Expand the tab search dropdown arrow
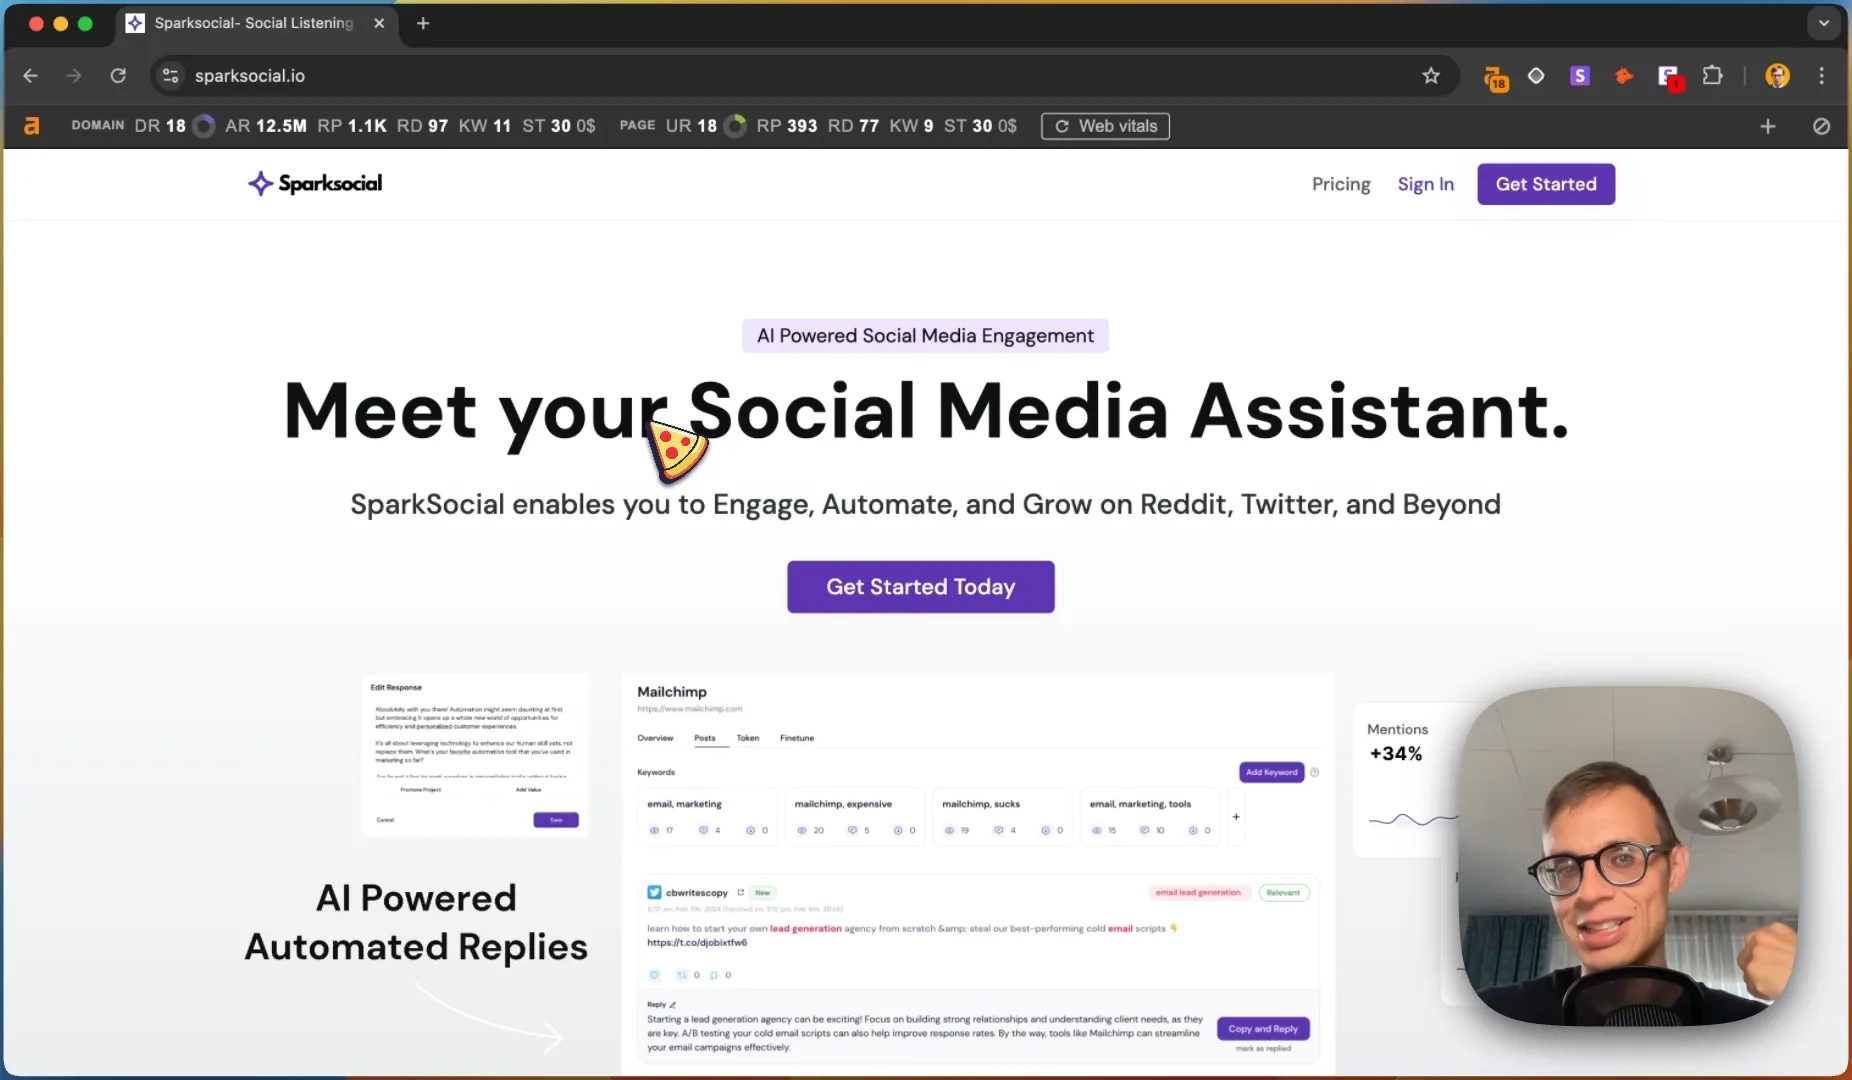The width and height of the screenshot is (1852, 1080). coord(1824,23)
